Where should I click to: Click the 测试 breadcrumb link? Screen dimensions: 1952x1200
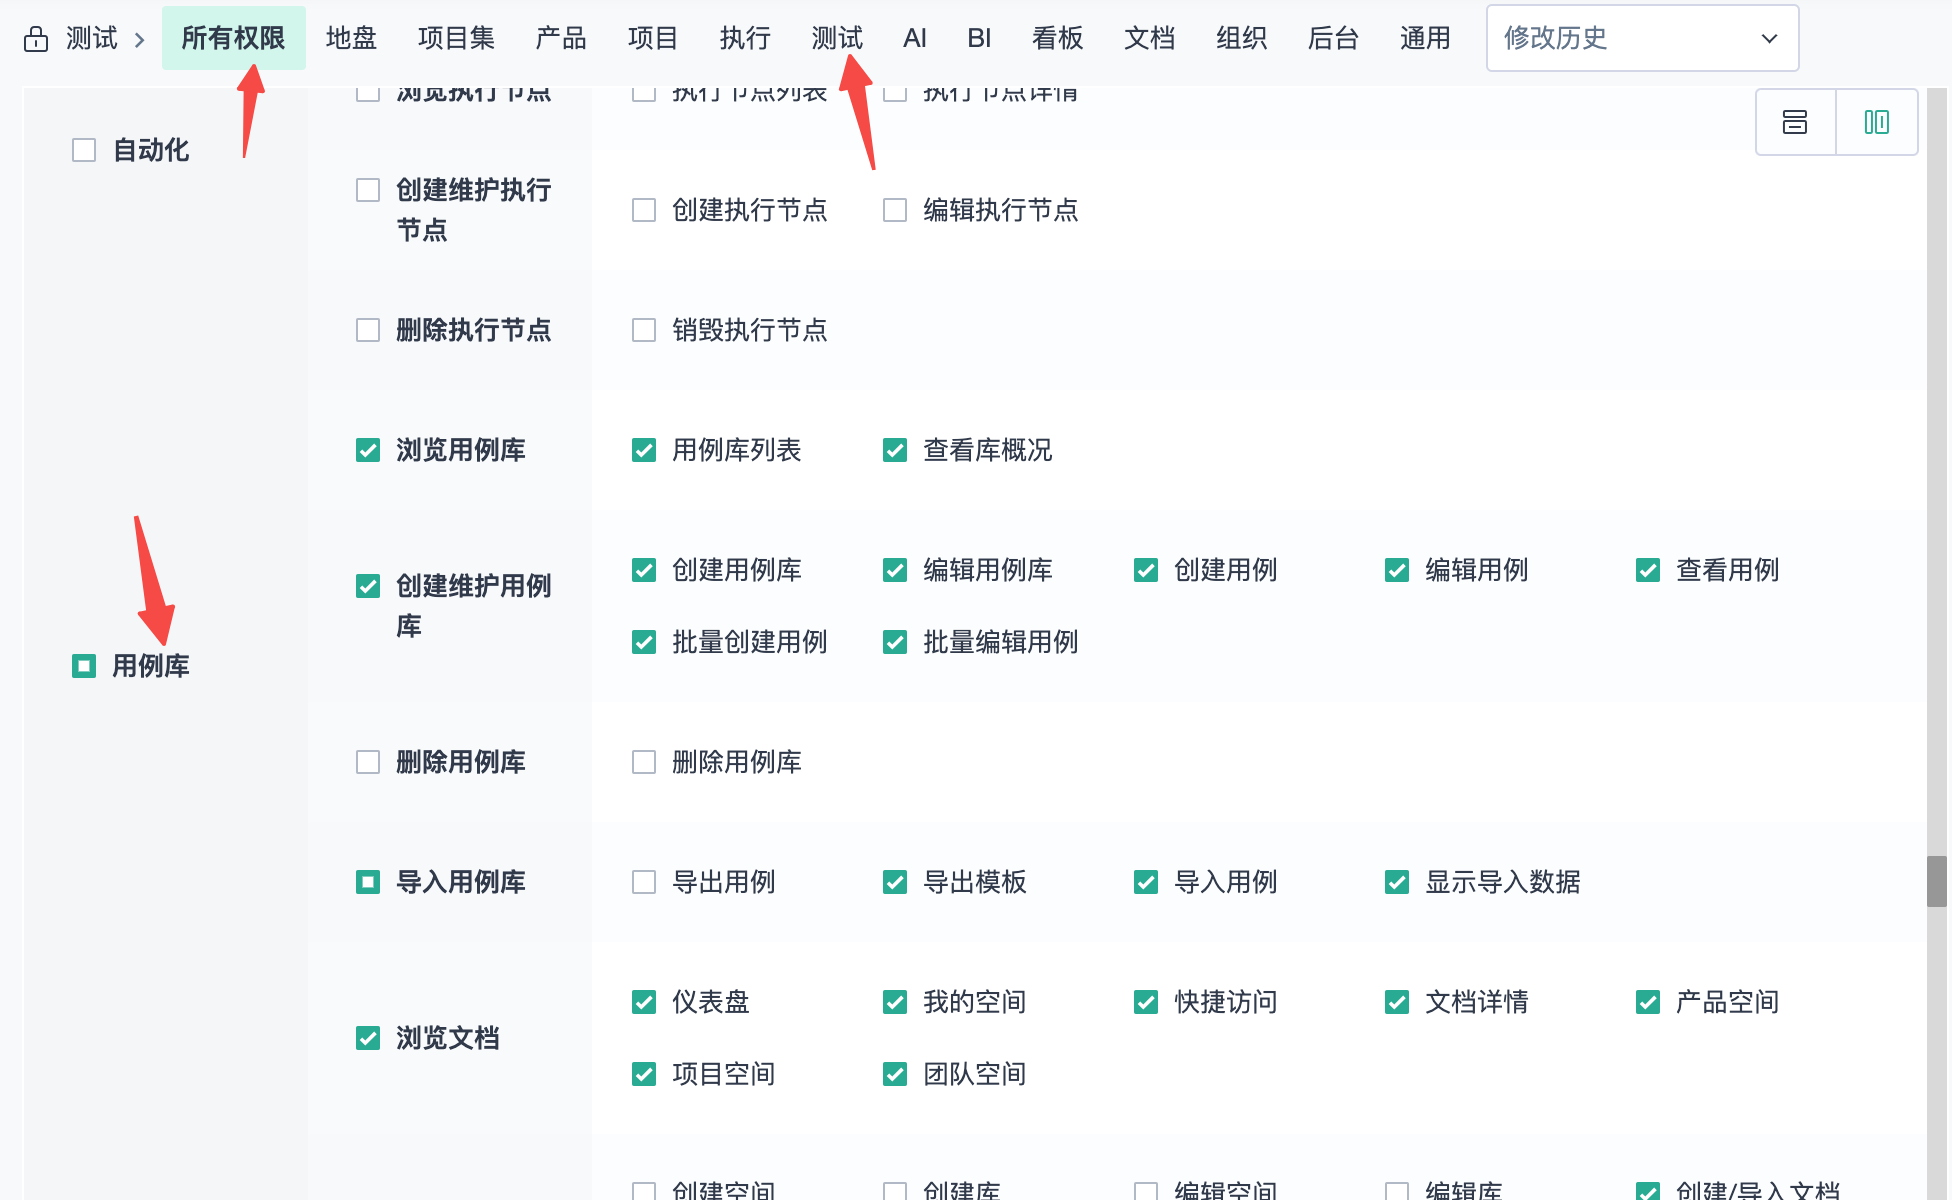point(92,39)
